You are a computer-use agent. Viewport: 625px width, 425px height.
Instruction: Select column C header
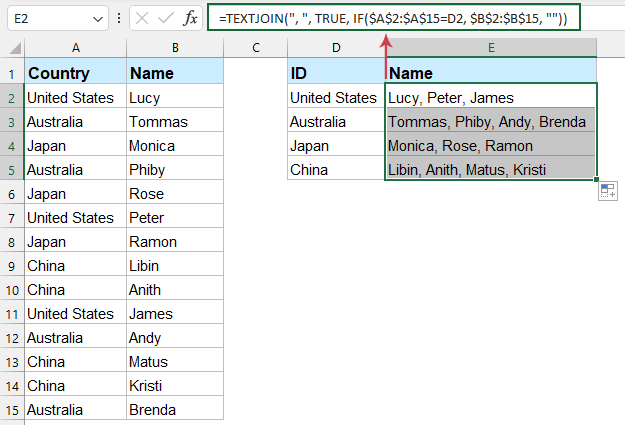point(256,48)
